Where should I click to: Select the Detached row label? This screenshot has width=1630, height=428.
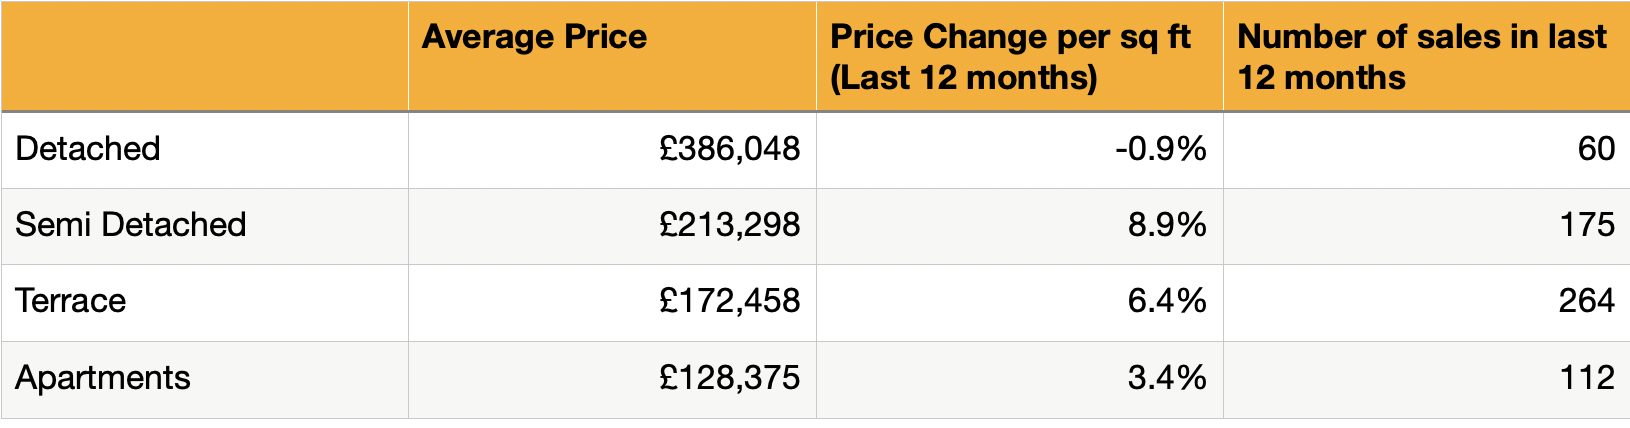click(88, 149)
